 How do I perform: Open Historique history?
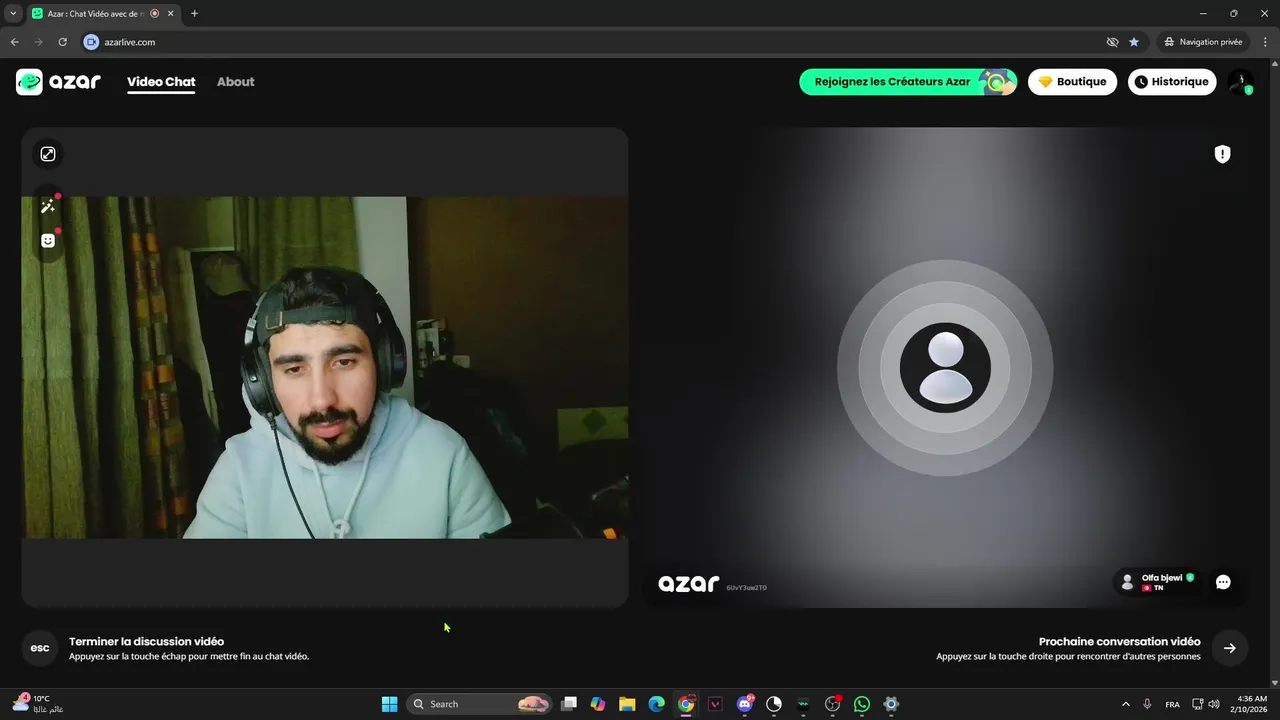click(1172, 82)
